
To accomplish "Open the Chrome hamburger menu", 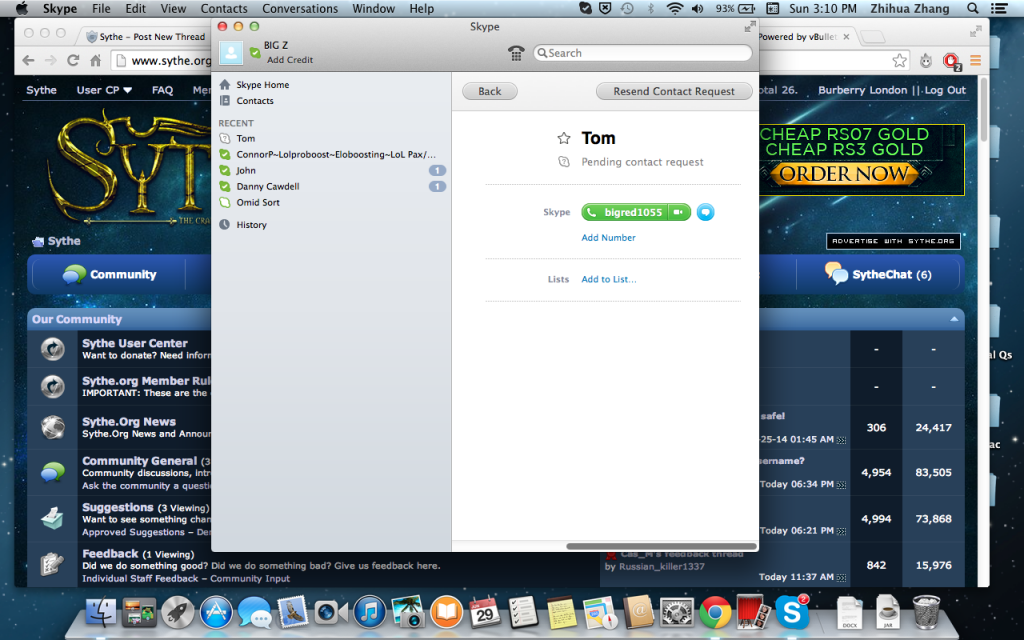I will pyautogui.click(x=976, y=61).
